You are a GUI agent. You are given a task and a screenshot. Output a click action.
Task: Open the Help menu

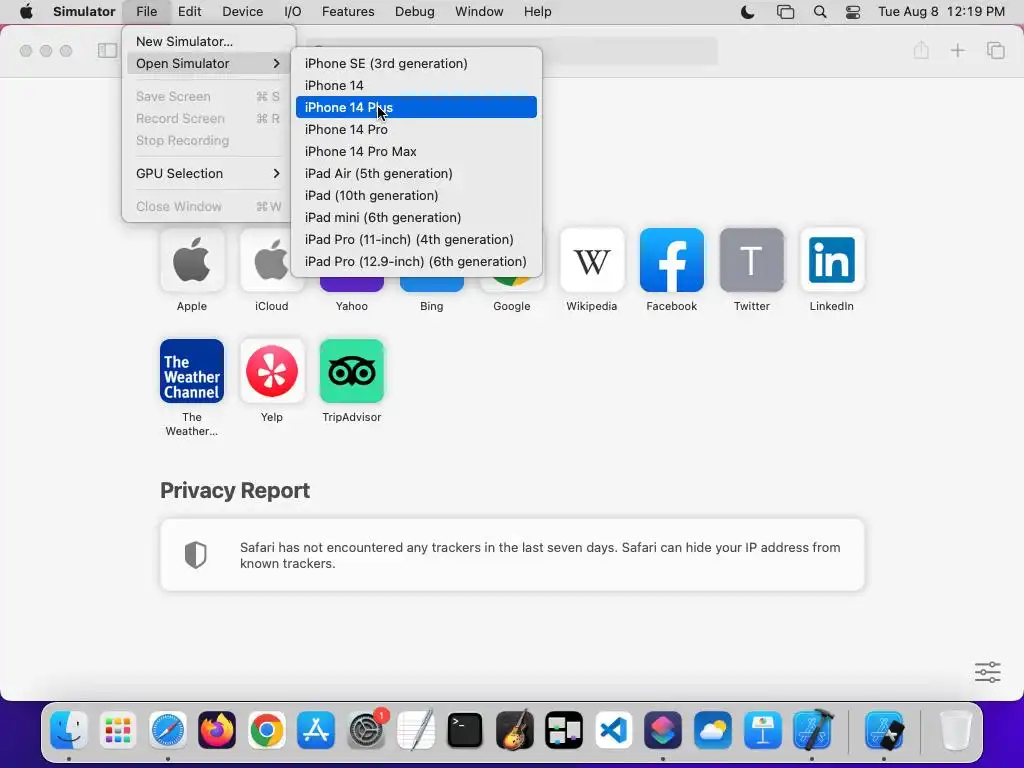click(537, 12)
